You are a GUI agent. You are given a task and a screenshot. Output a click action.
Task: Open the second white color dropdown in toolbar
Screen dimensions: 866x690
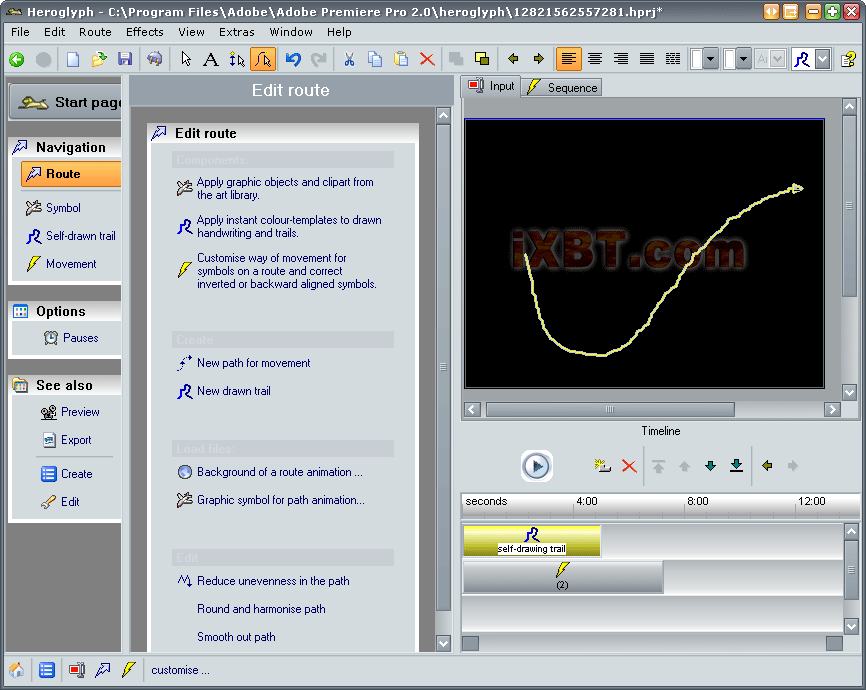pos(743,59)
